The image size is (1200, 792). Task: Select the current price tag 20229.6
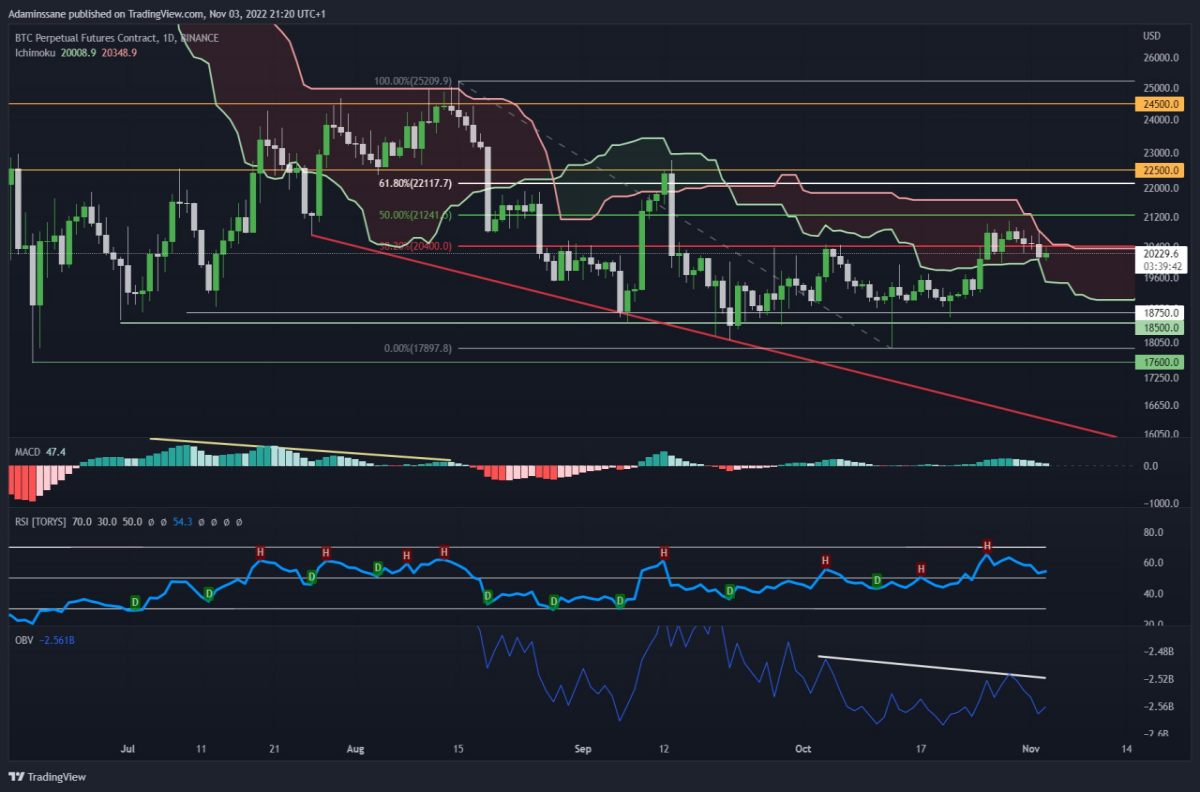(x=1159, y=254)
